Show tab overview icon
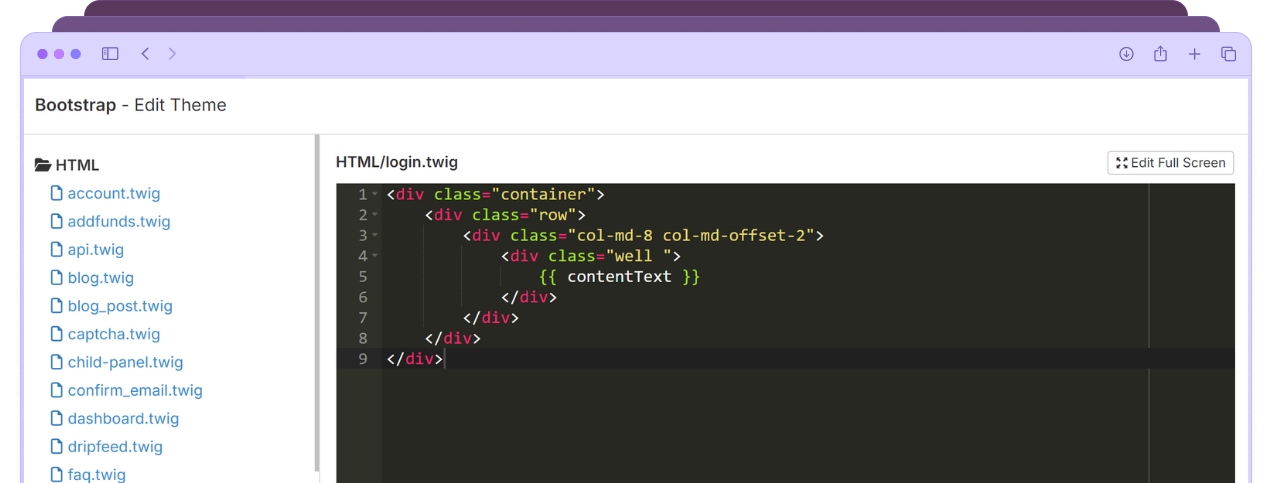 click(x=1228, y=54)
